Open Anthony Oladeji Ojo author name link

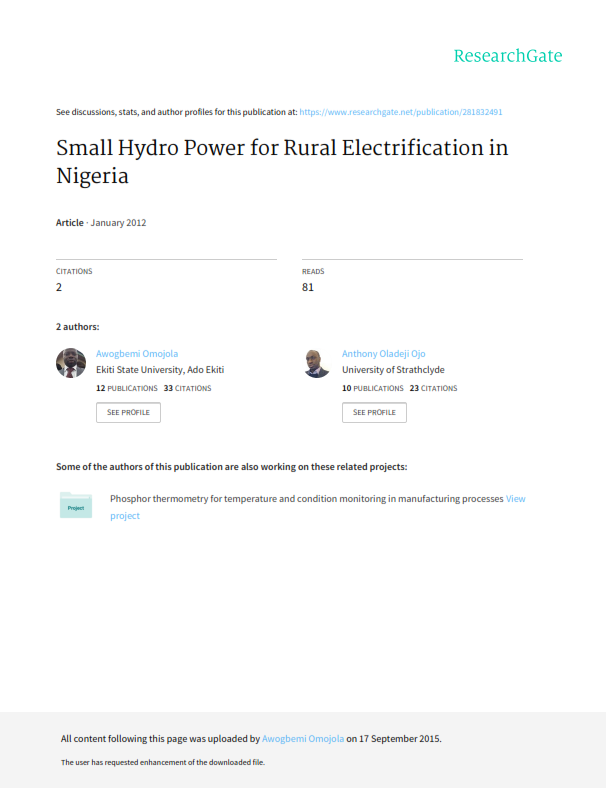coord(384,354)
